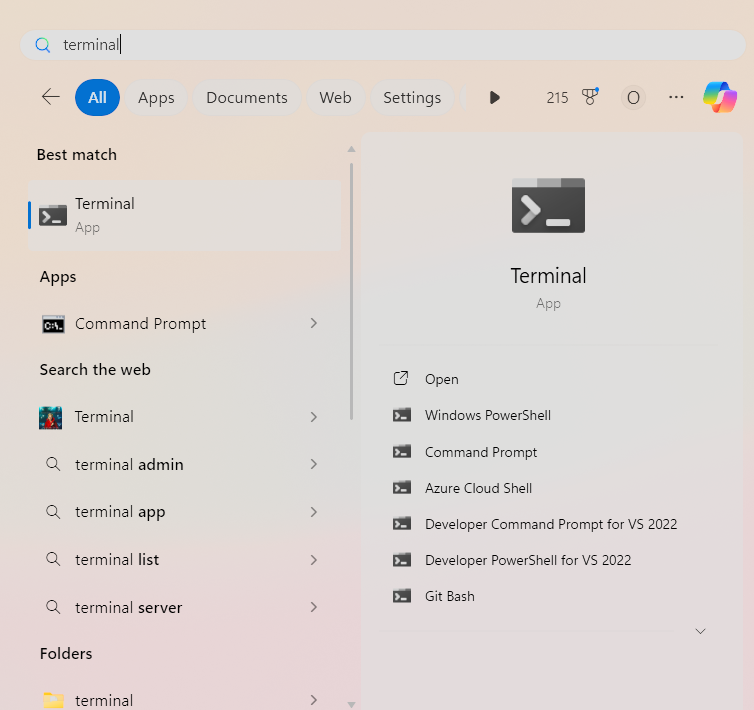Click the search magnifier icon in search box

click(43, 45)
